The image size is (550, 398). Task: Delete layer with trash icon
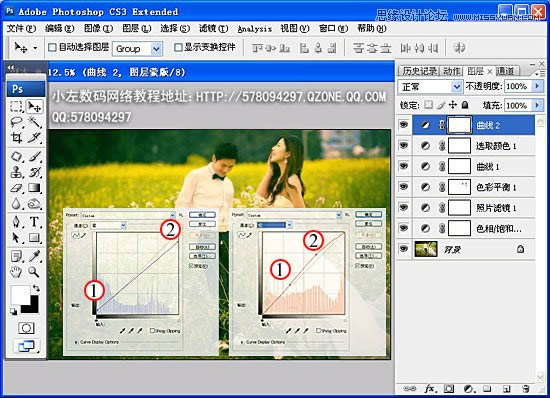(x=525, y=388)
